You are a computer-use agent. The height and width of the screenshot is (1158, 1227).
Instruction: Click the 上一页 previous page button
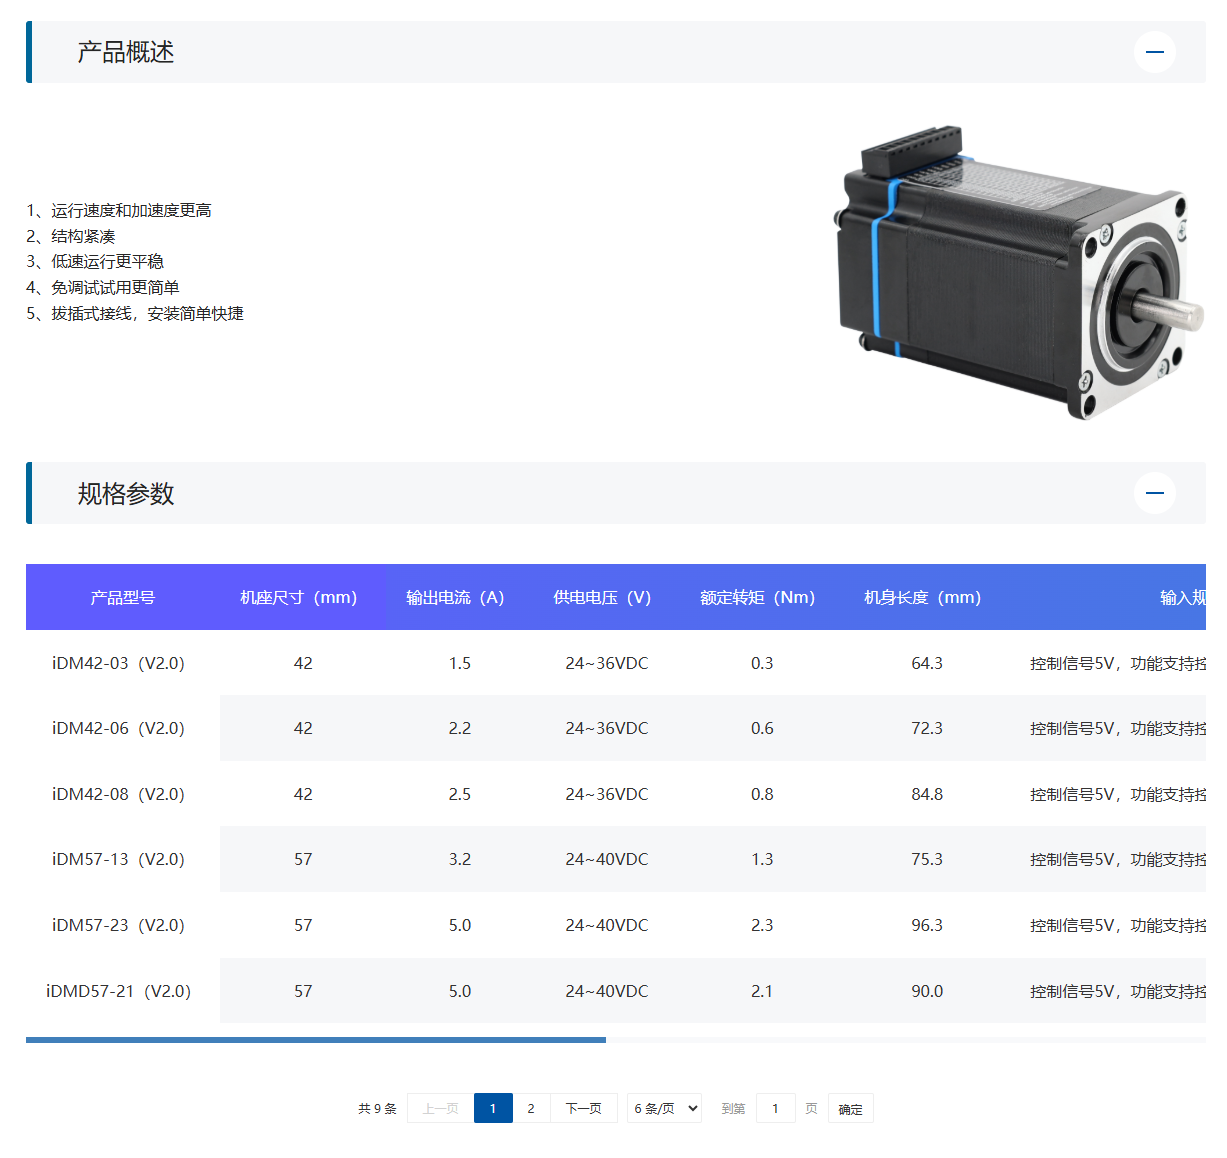440,1108
